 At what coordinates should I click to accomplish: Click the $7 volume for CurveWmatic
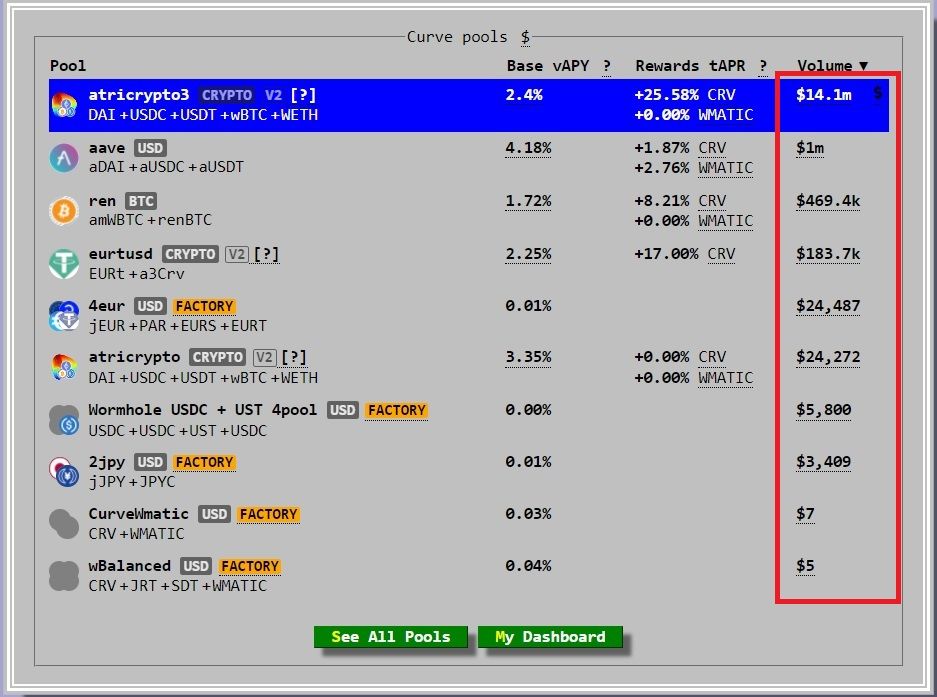click(x=805, y=513)
